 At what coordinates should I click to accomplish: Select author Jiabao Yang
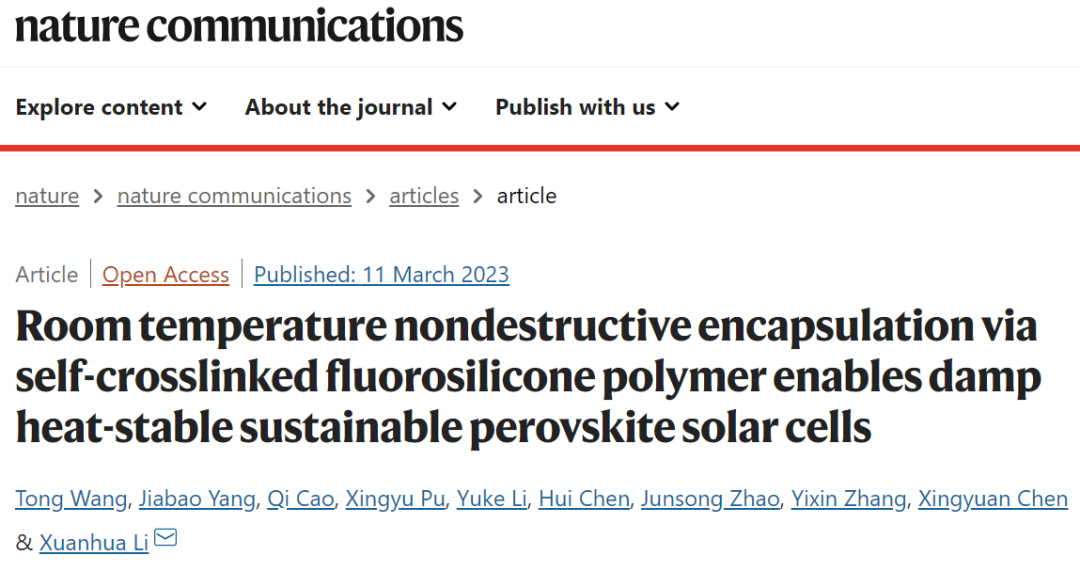click(x=197, y=499)
